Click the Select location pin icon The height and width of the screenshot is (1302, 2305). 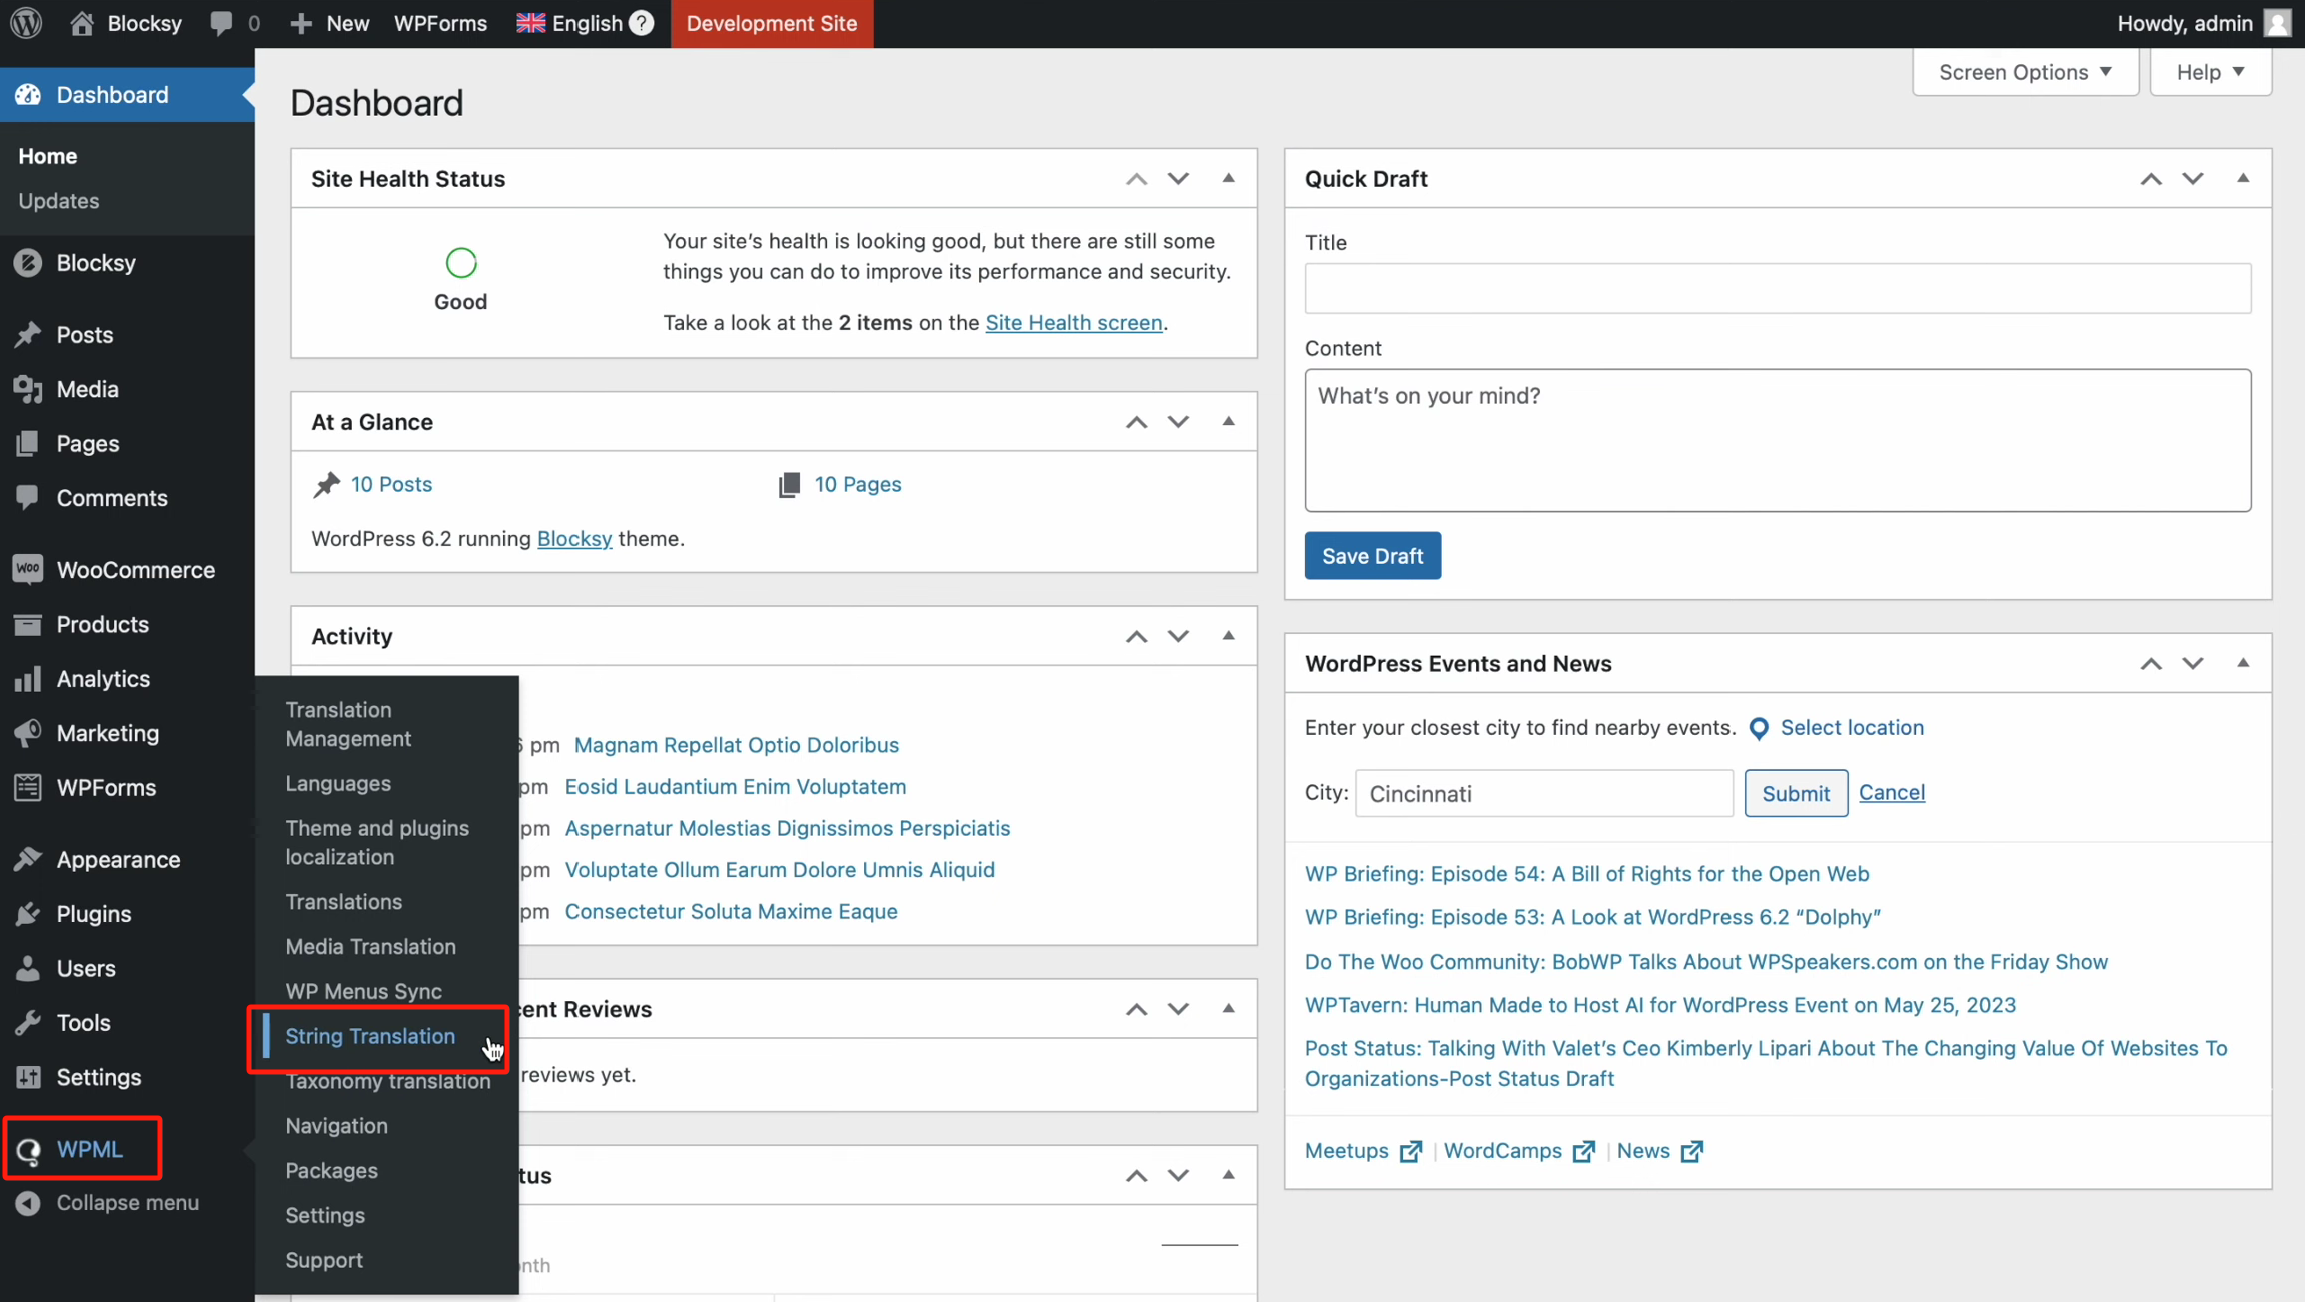pos(1759,728)
